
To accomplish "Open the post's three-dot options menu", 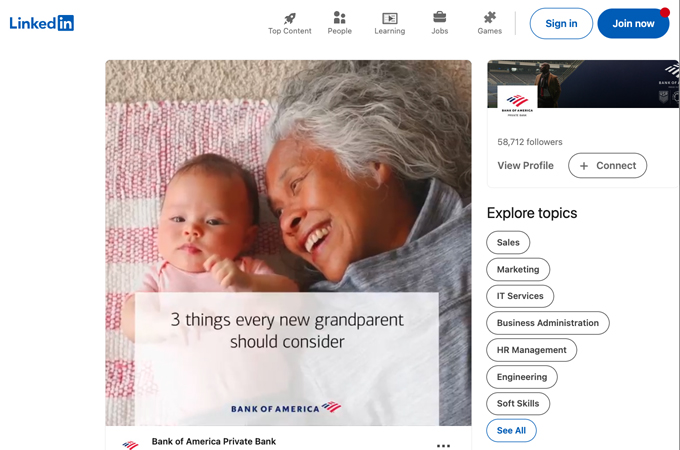I will (443, 445).
